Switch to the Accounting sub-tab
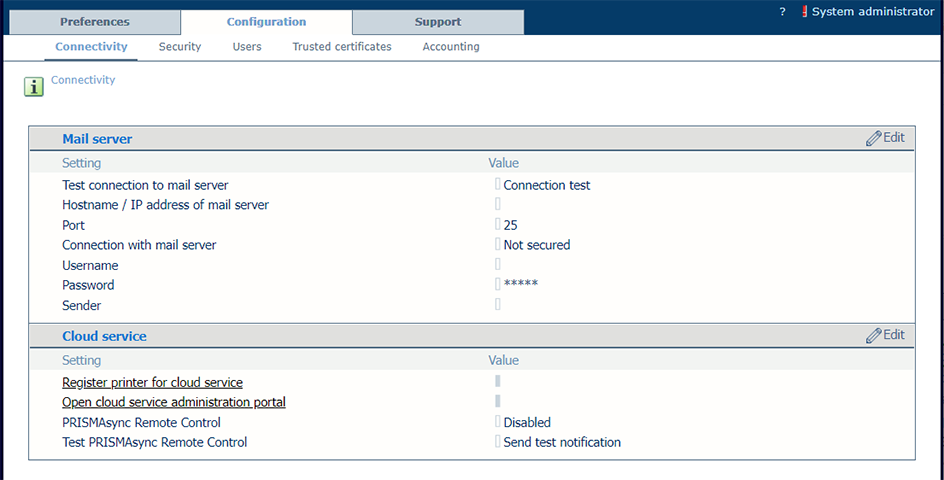This screenshot has height=480, width=944. (451, 46)
